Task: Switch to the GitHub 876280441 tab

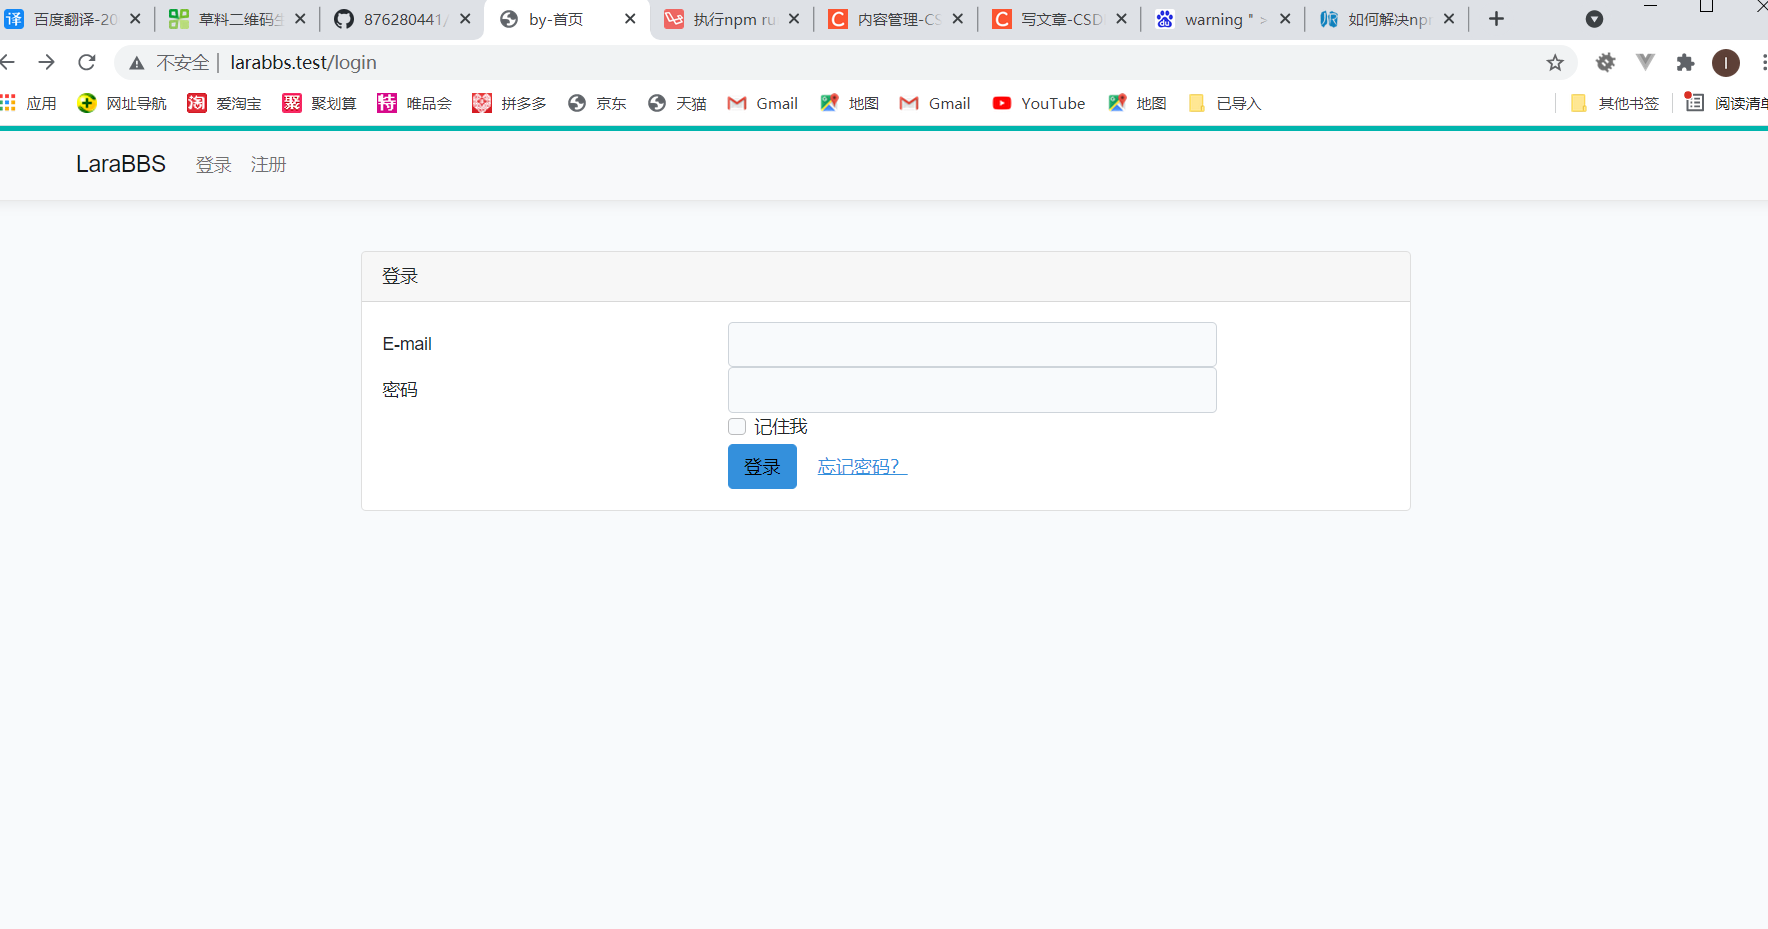Action: tap(404, 19)
